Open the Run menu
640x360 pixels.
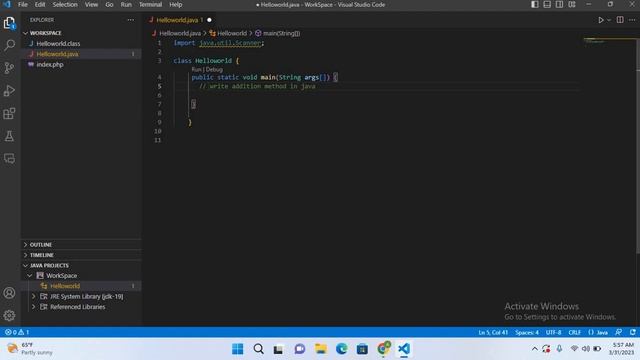(x=126, y=4)
